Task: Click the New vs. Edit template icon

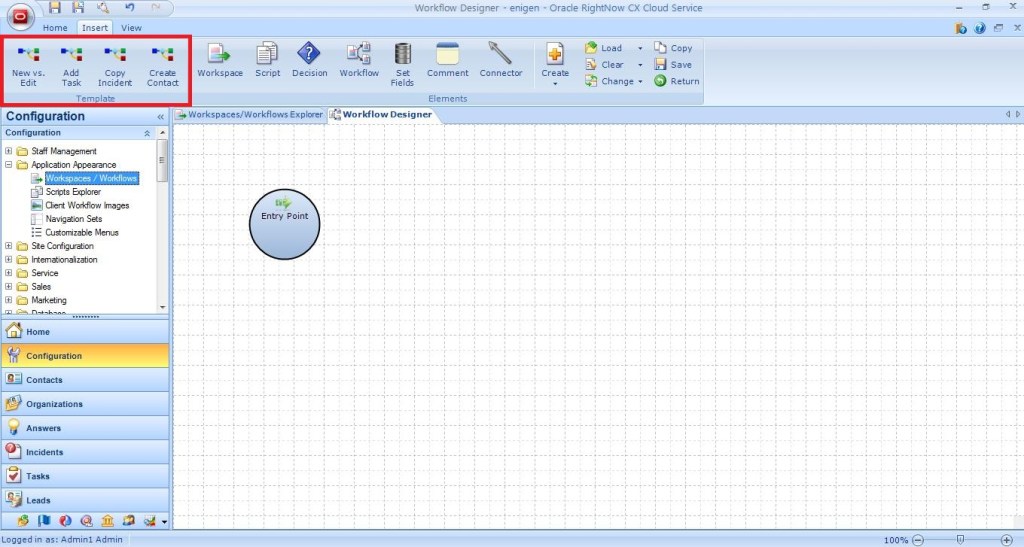Action: [x=28, y=65]
